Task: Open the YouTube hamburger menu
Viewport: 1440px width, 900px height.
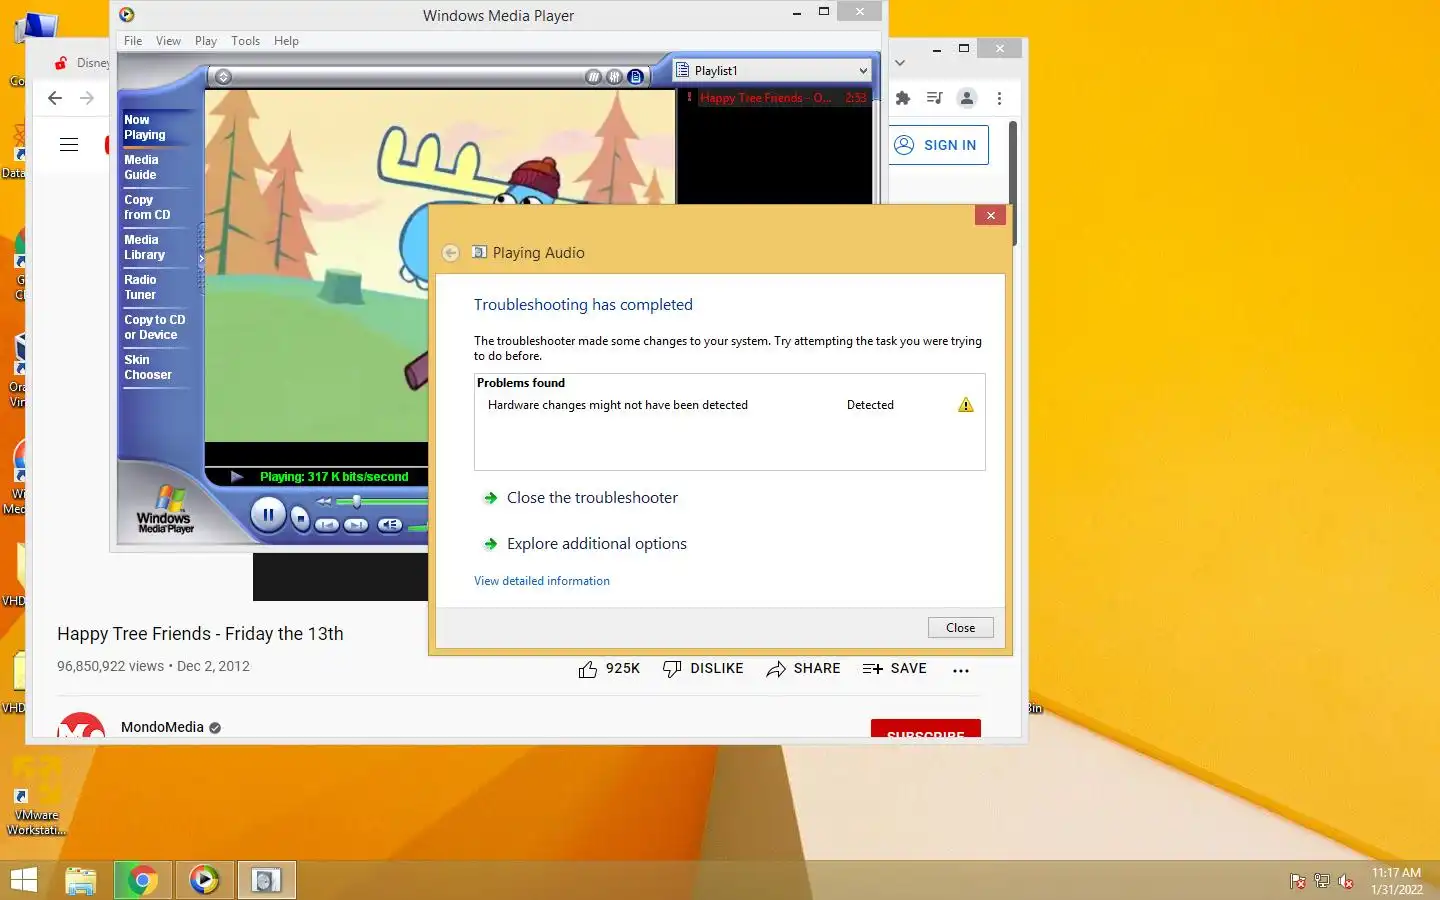Action: pyautogui.click(x=69, y=145)
